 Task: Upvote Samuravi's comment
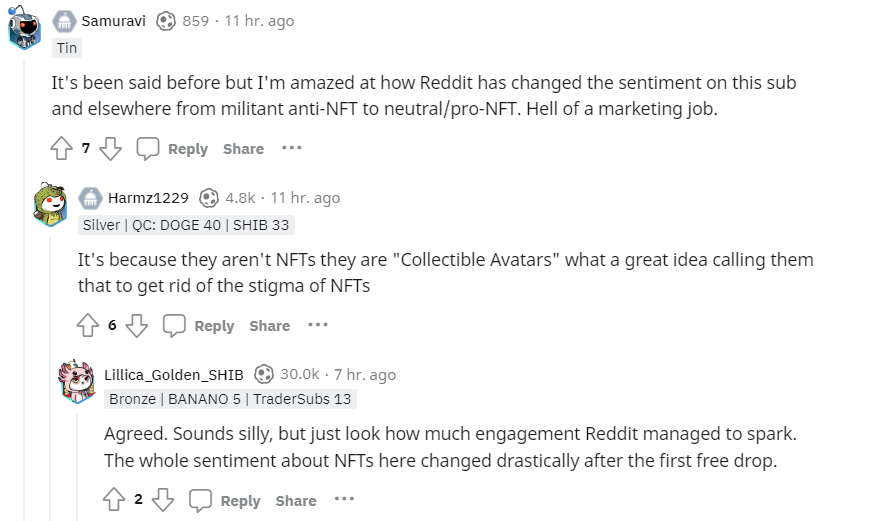pyautogui.click(x=62, y=149)
